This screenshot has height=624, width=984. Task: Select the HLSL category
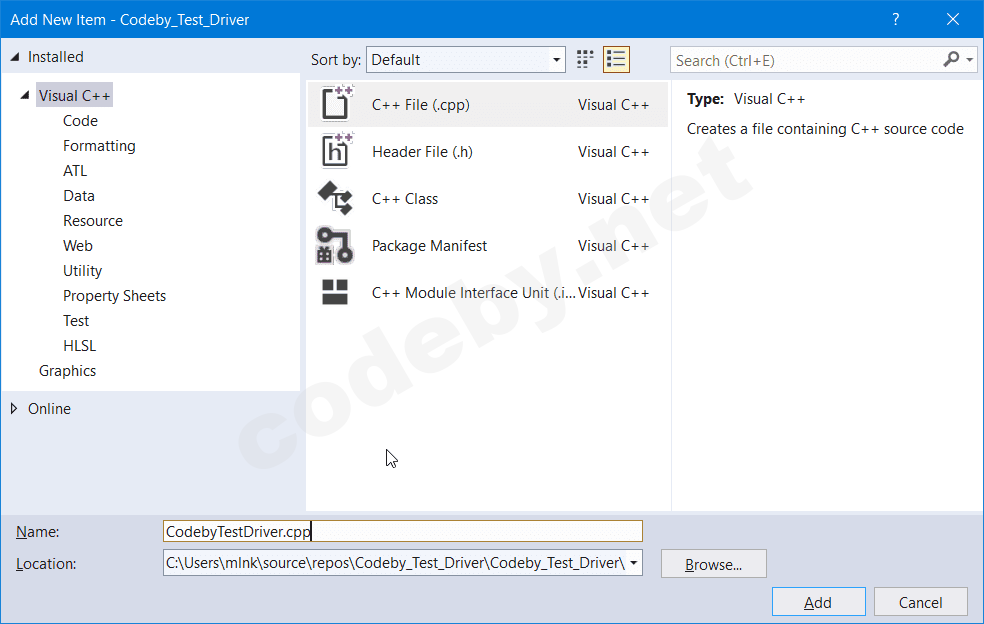coord(80,346)
